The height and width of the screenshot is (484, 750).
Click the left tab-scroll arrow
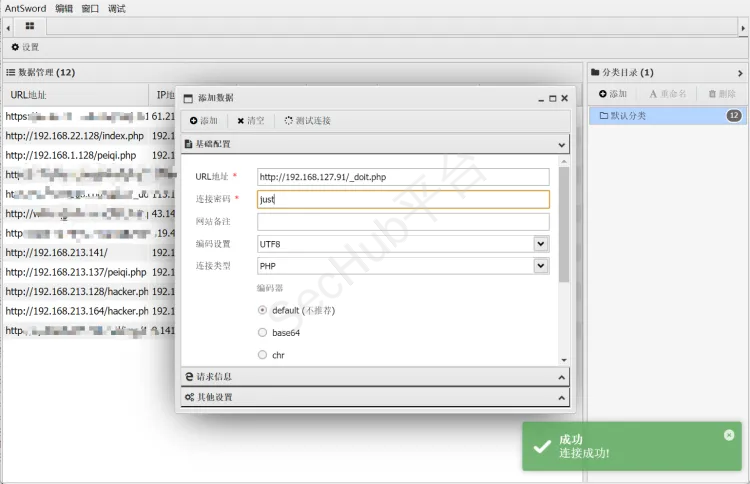point(8,28)
